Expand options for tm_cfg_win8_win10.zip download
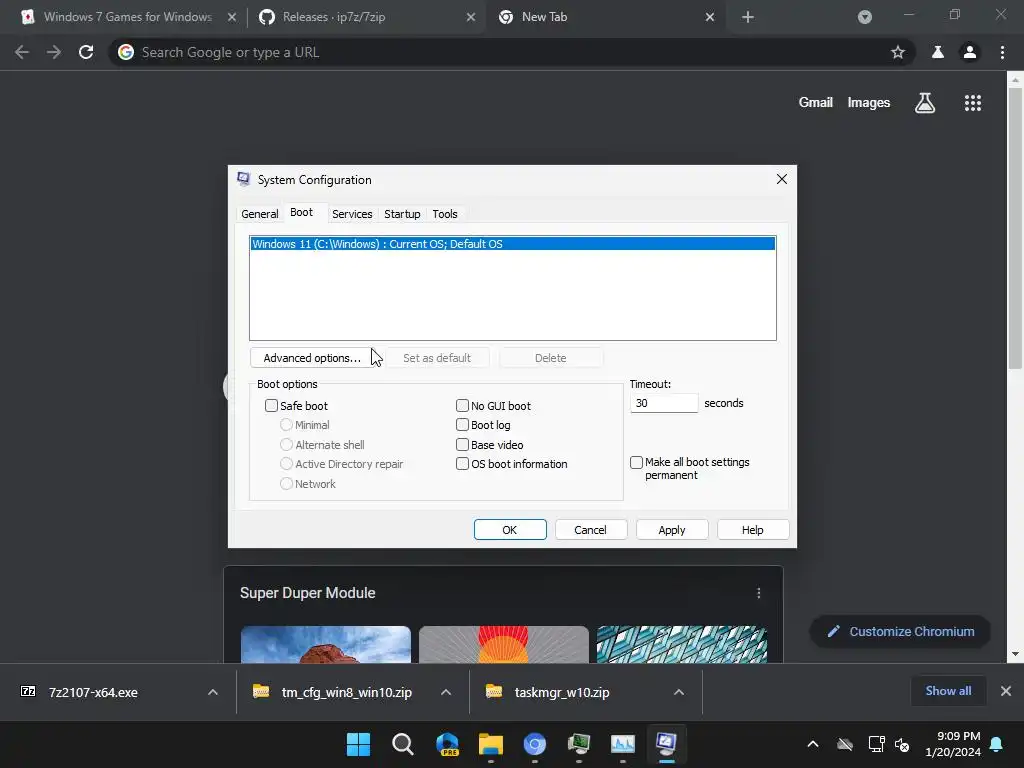1024x768 pixels. pos(445,692)
